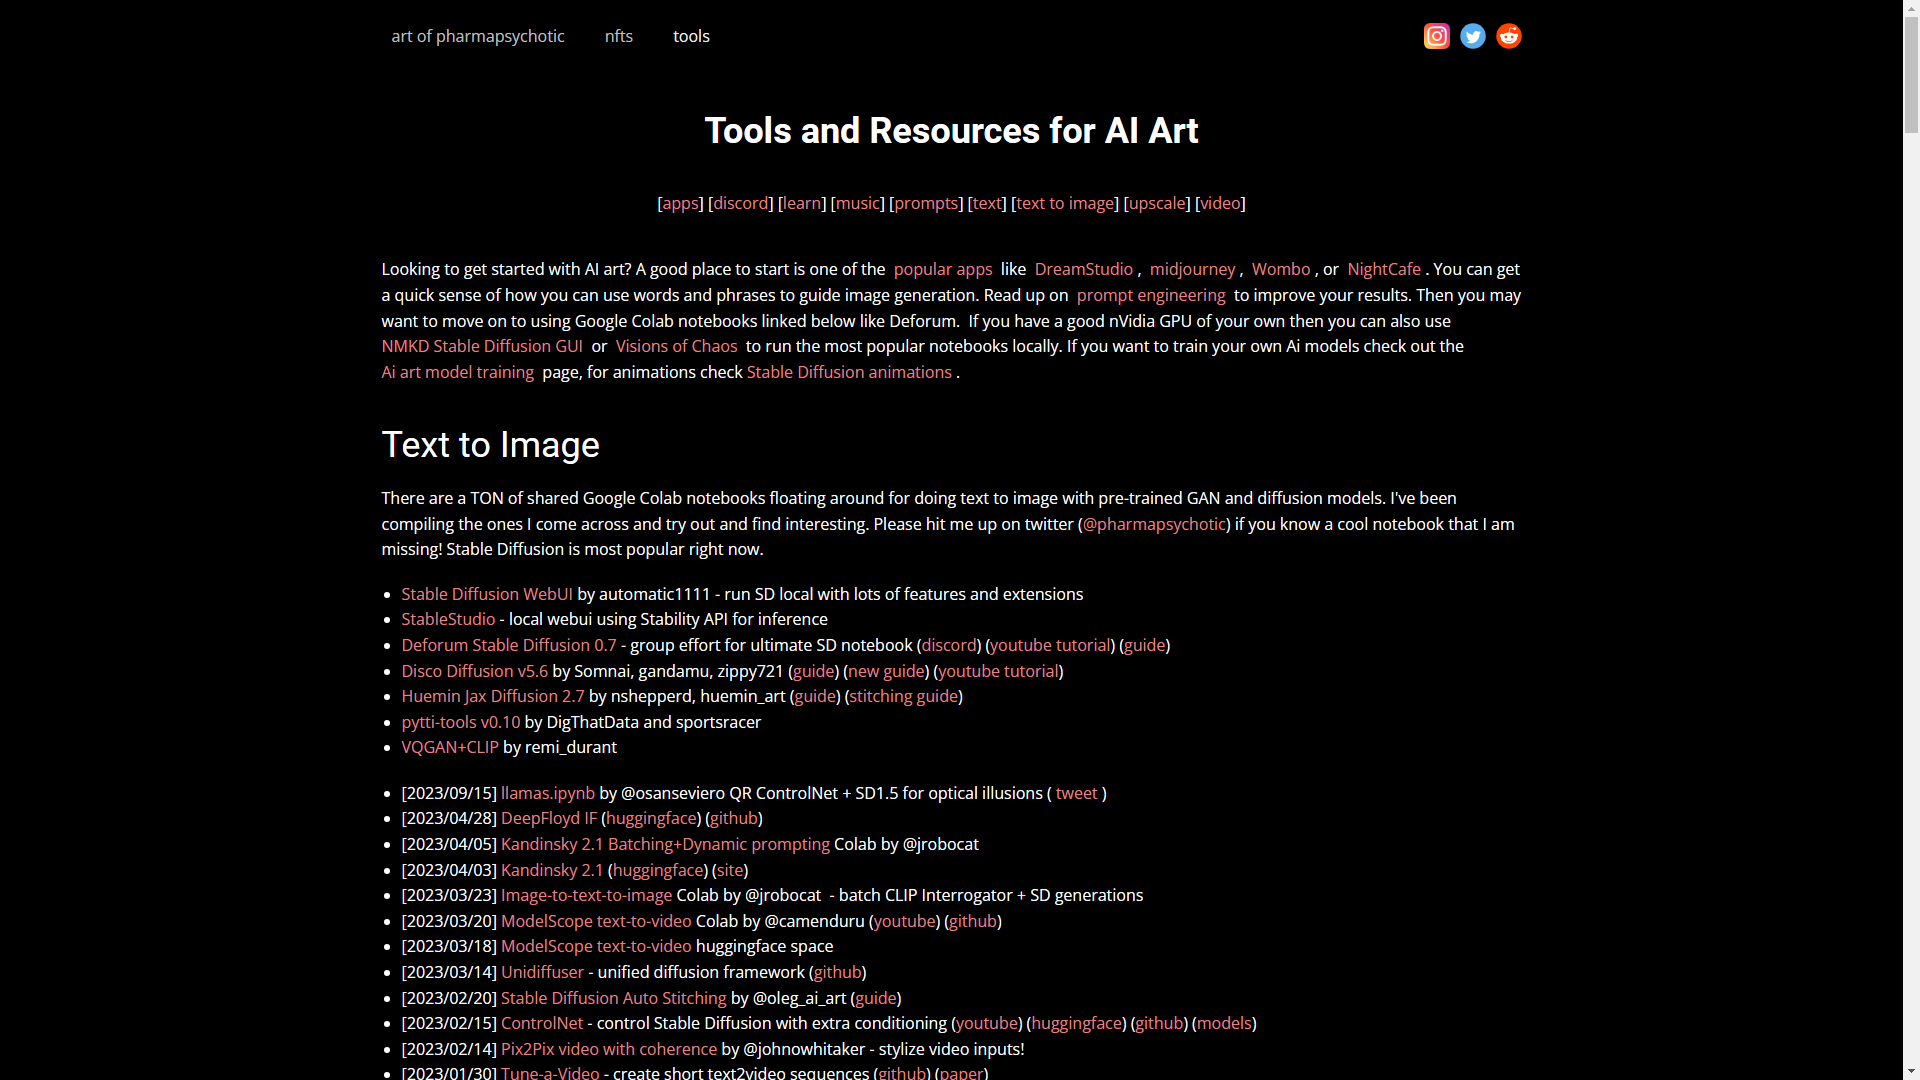The height and width of the screenshot is (1080, 1920).
Task: Open 'Stable Diffusion animations' link
Action: pos(849,372)
